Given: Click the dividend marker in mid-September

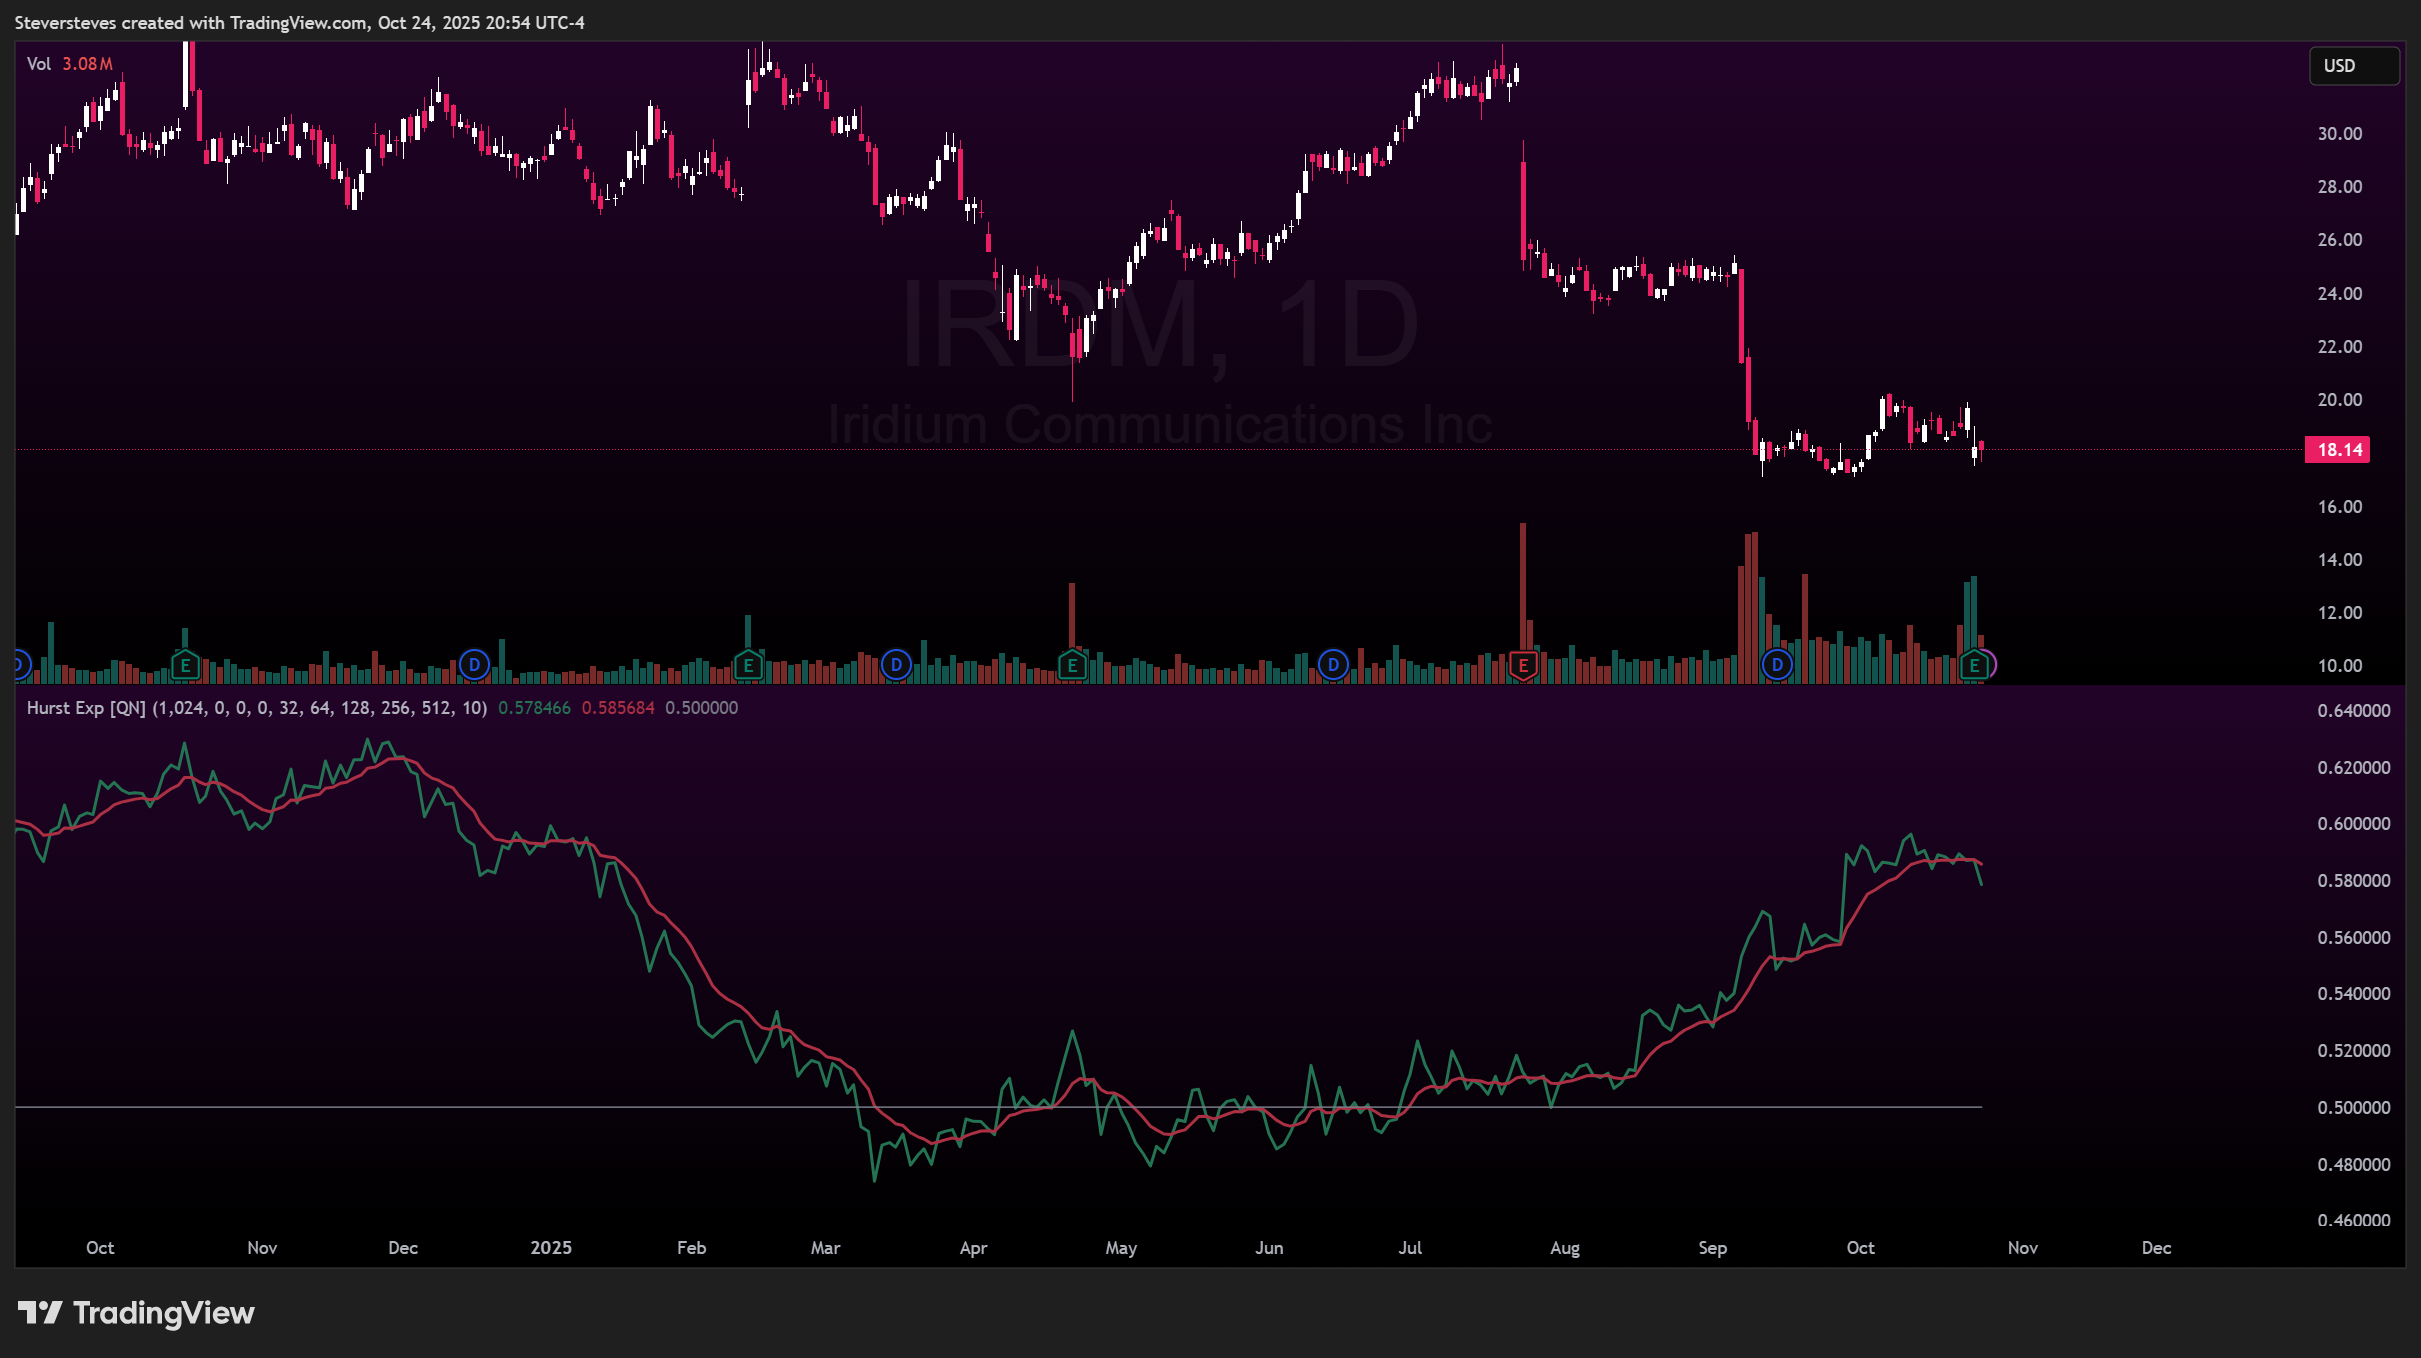Looking at the screenshot, I should click(x=1777, y=665).
